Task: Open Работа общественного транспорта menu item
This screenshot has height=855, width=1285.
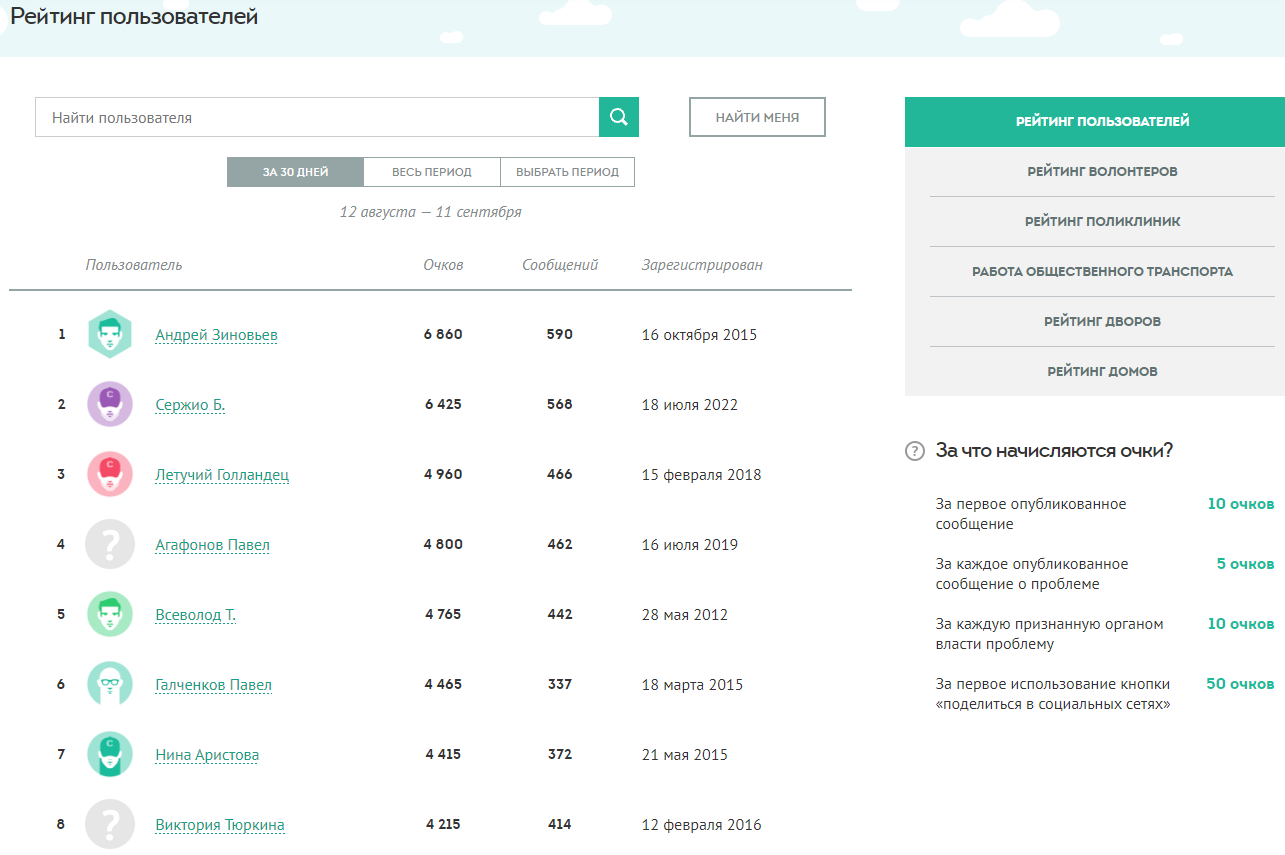Action: pos(1102,271)
